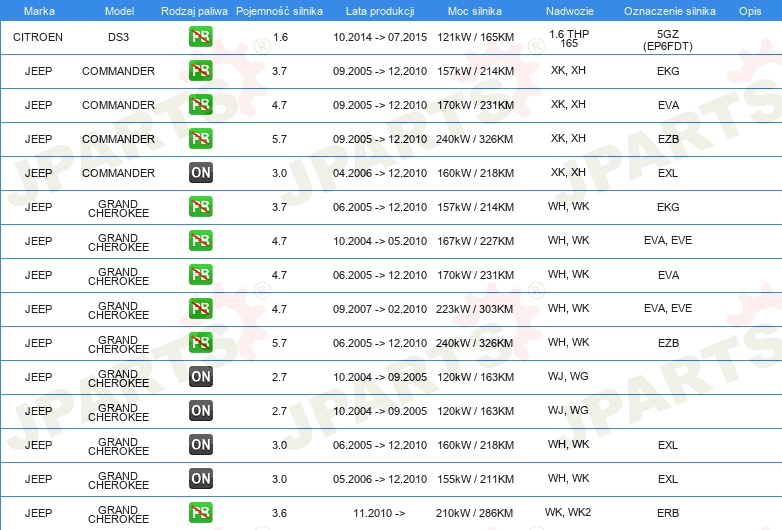Click the Nadwozie column header
The width and height of the screenshot is (782, 530).
[x=570, y=11]
